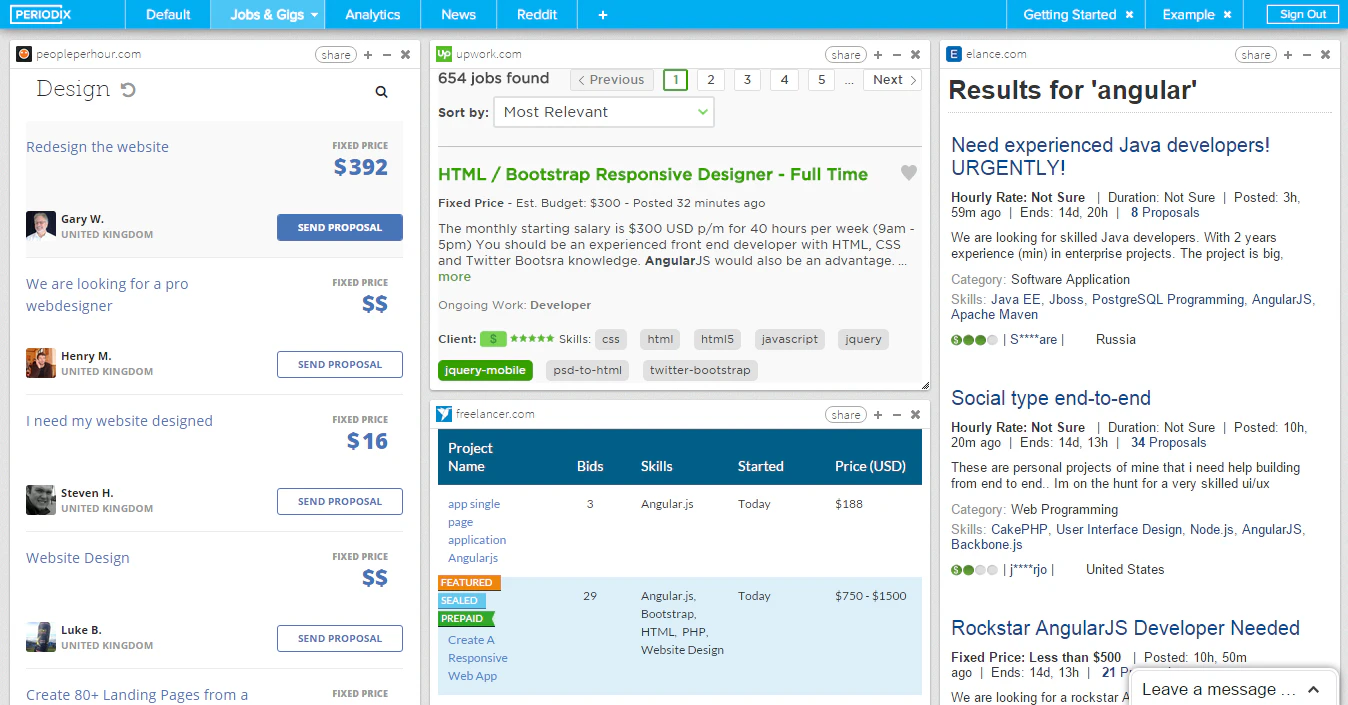Expand job description with more link

(454, 277)
